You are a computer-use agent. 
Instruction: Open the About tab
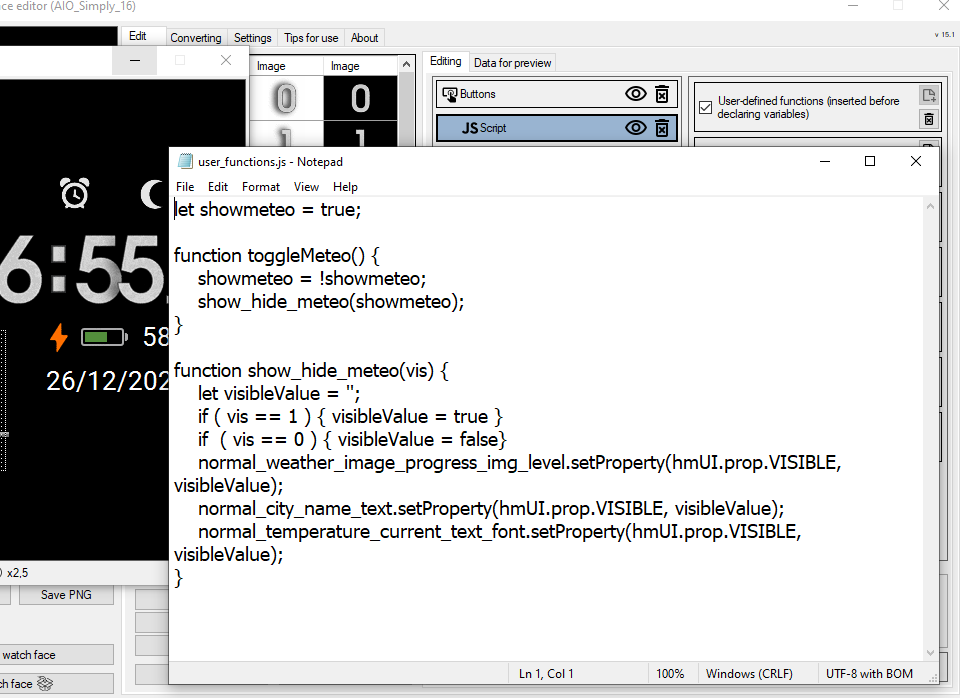coord(364,38)
